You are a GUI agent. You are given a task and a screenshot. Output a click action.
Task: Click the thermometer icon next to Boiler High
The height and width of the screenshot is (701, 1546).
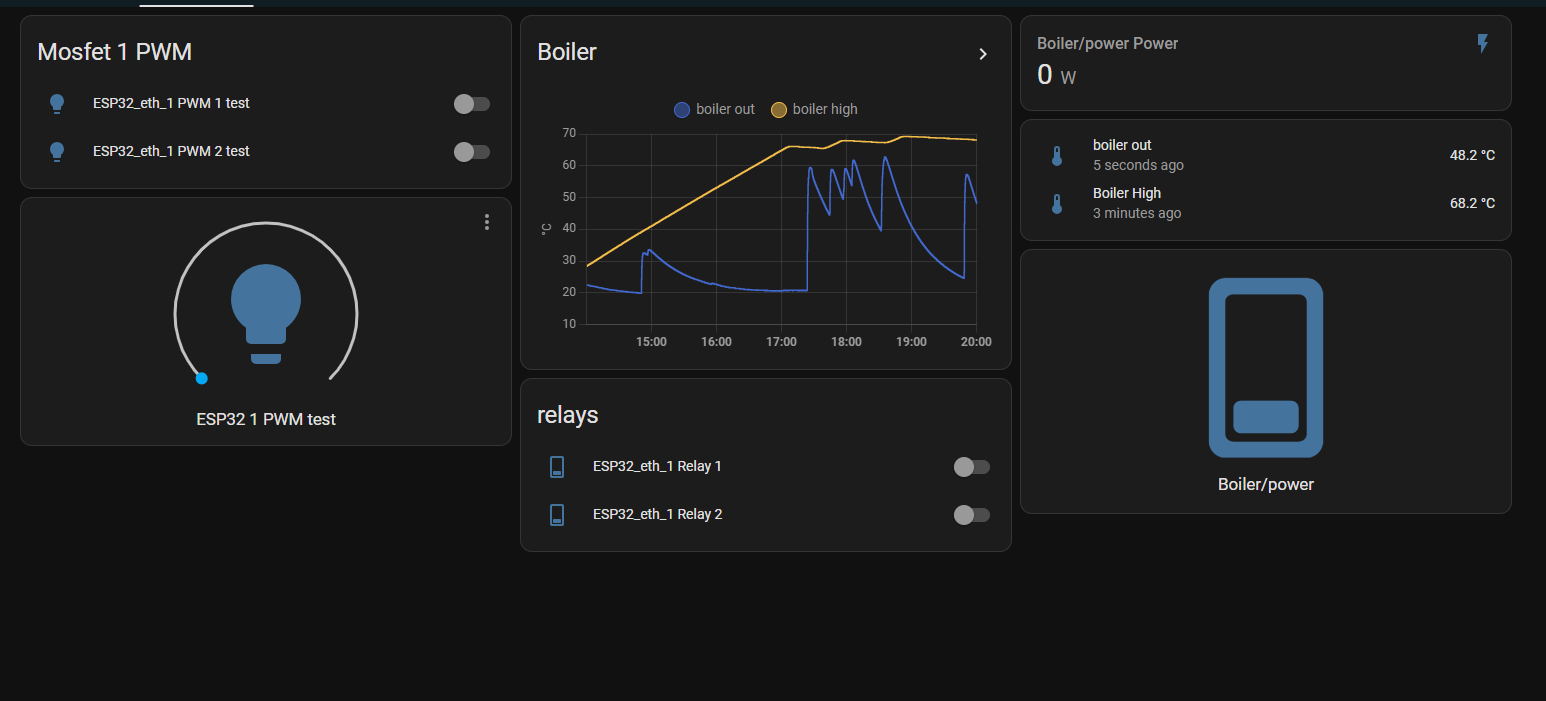tap(1057, 203)
